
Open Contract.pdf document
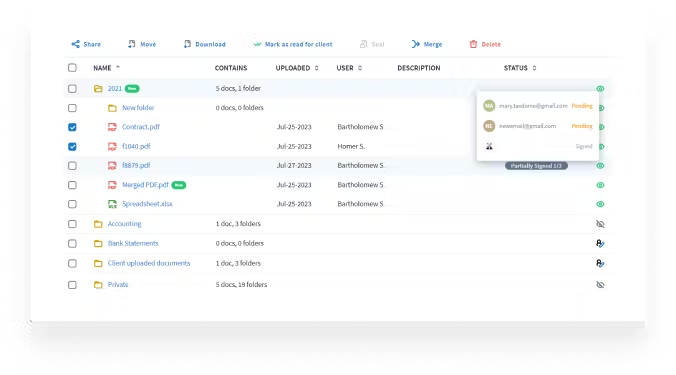[141, 127]
